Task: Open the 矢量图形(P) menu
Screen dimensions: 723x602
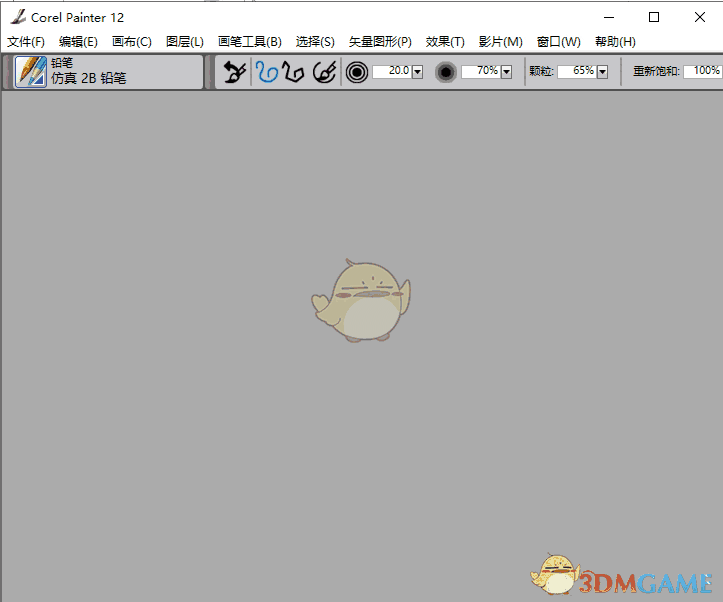Action: click(x=380, y=42)
